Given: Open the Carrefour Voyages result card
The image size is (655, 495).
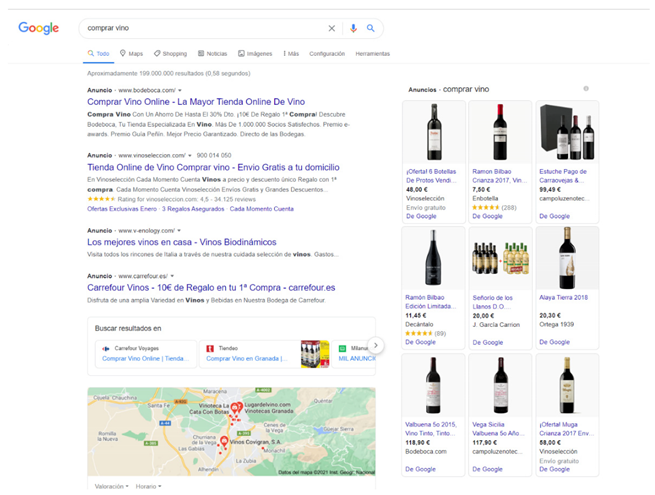Looking at the screenshot, I should point(141,353).
